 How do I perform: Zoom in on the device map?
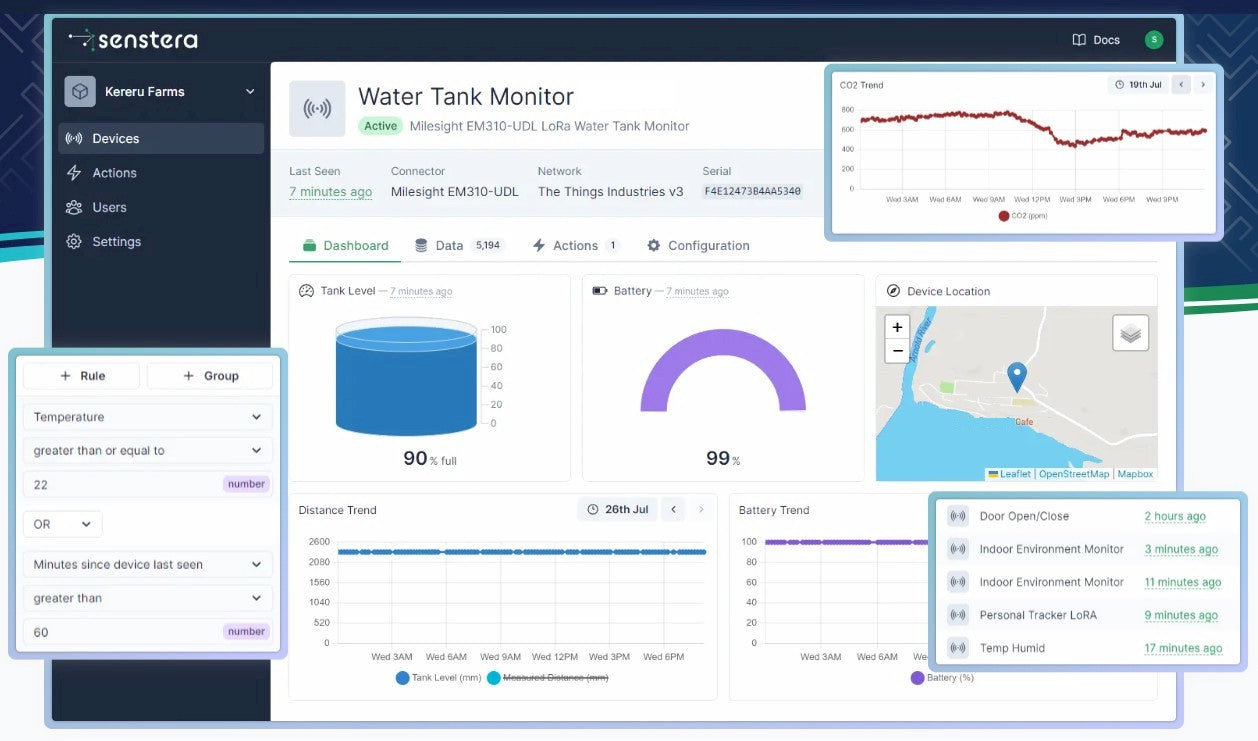coord(897,327)
